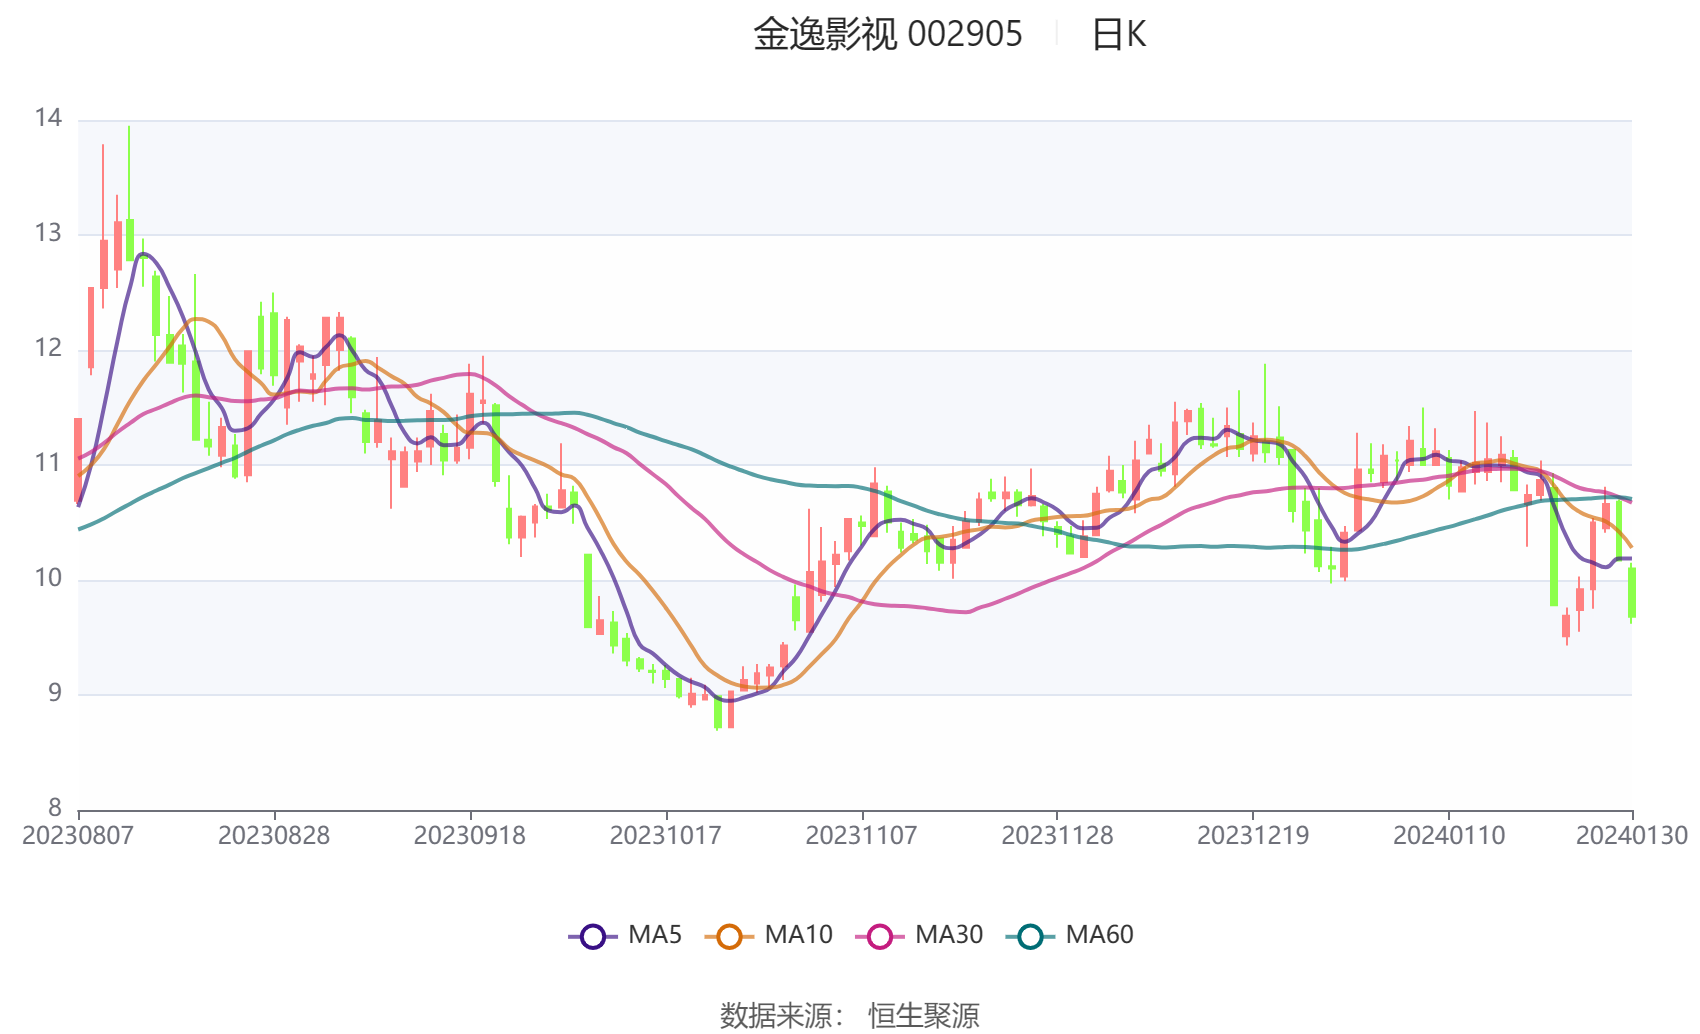Click the y-axis price label 8
Image resolution: width=1700 pixels, height=1034 pixels.
[x=55, y=808]
